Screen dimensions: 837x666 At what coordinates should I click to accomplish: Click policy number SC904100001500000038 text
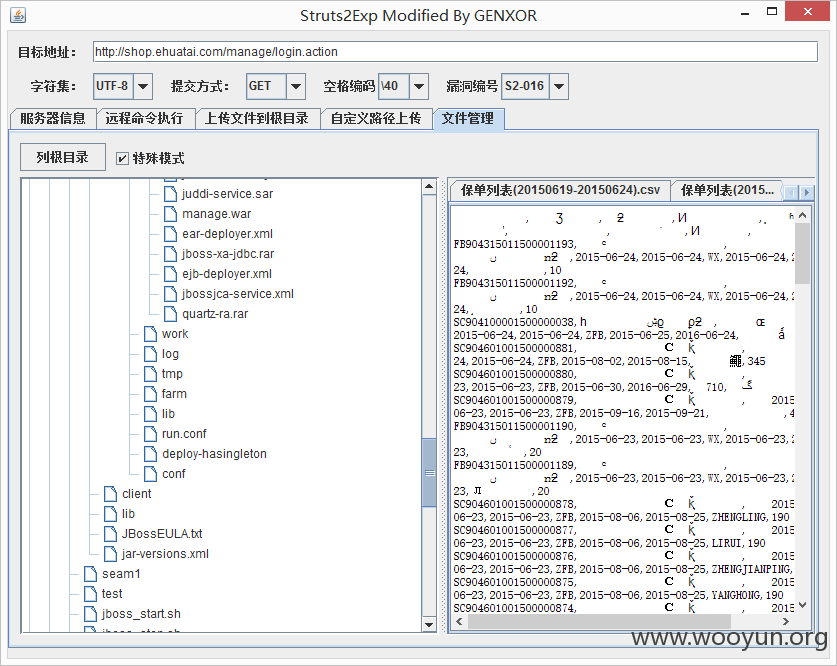(515, 322)
